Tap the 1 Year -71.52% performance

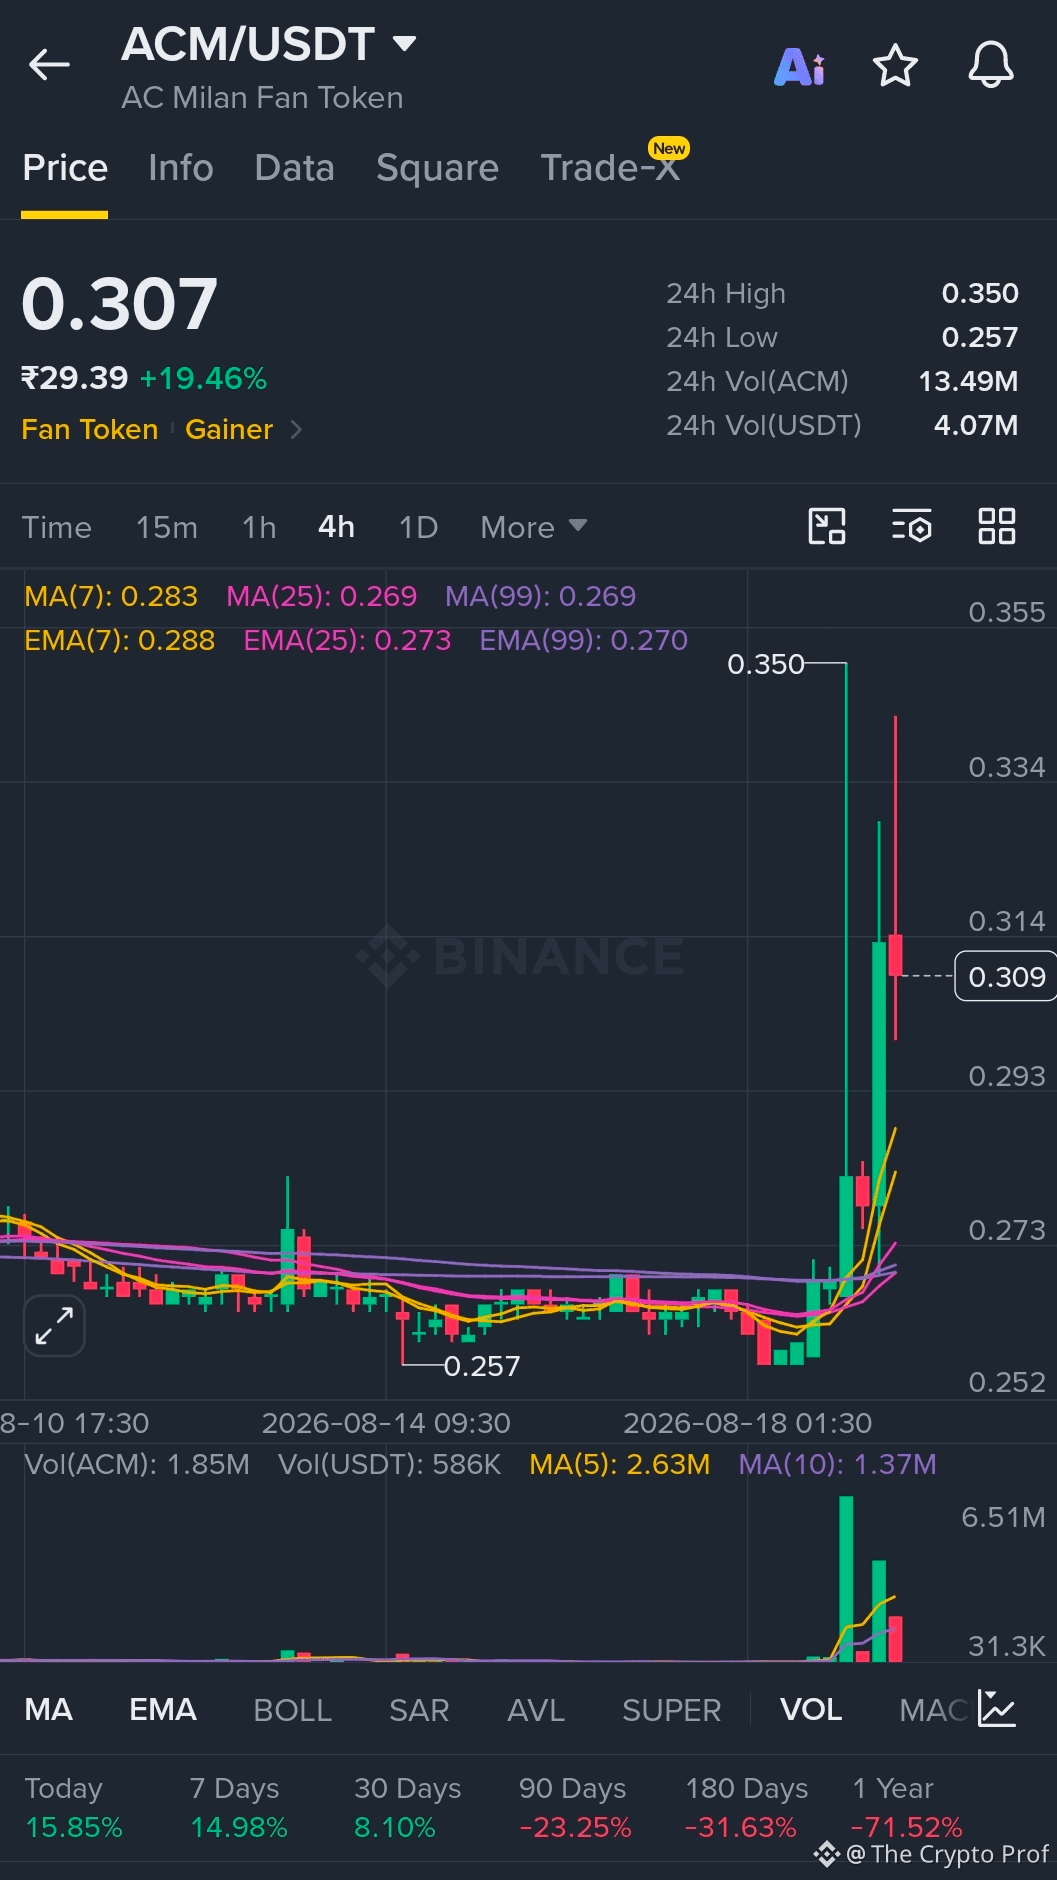click(x=906, y=1808)
